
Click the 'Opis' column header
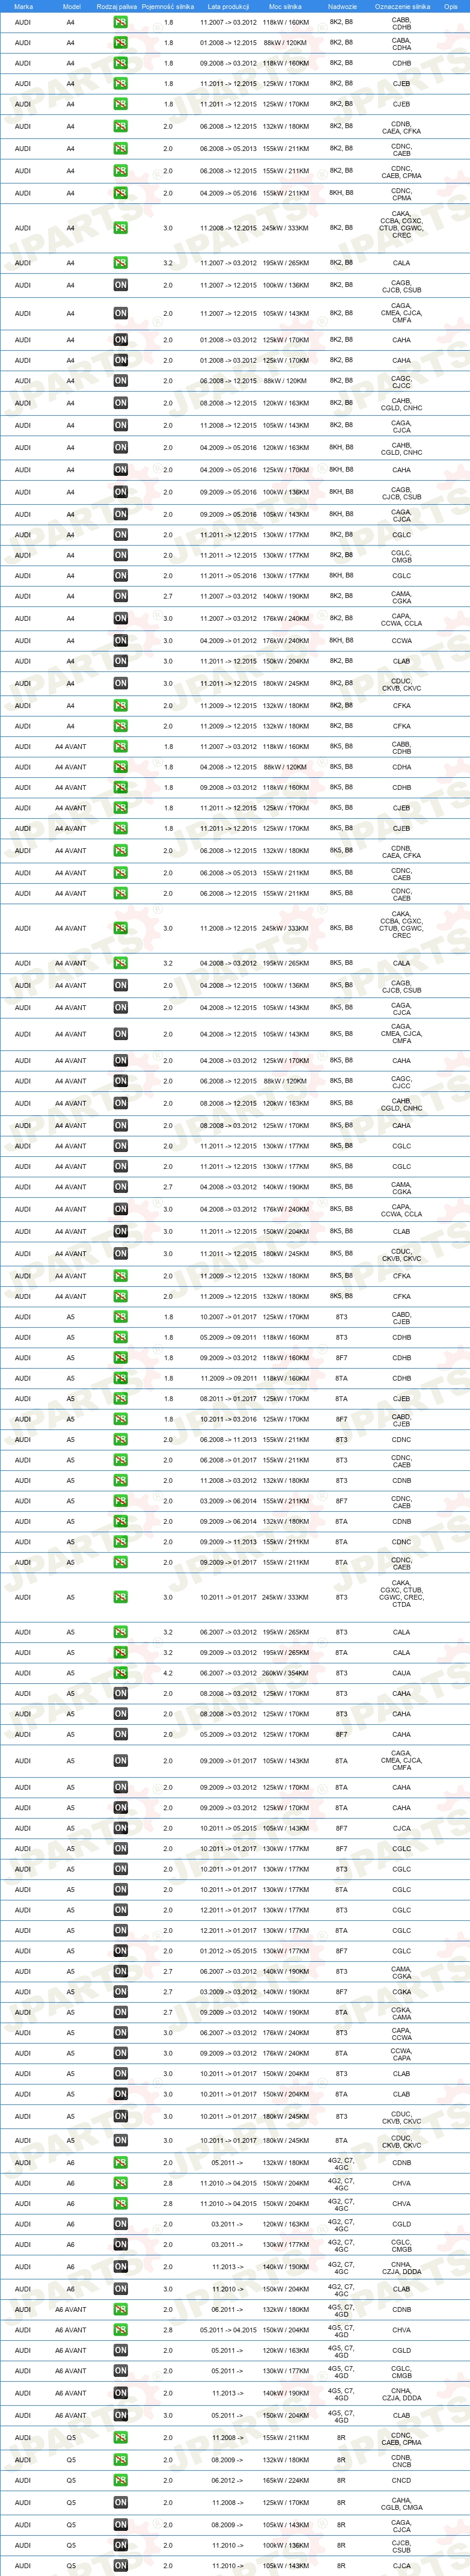click(451, 6)
